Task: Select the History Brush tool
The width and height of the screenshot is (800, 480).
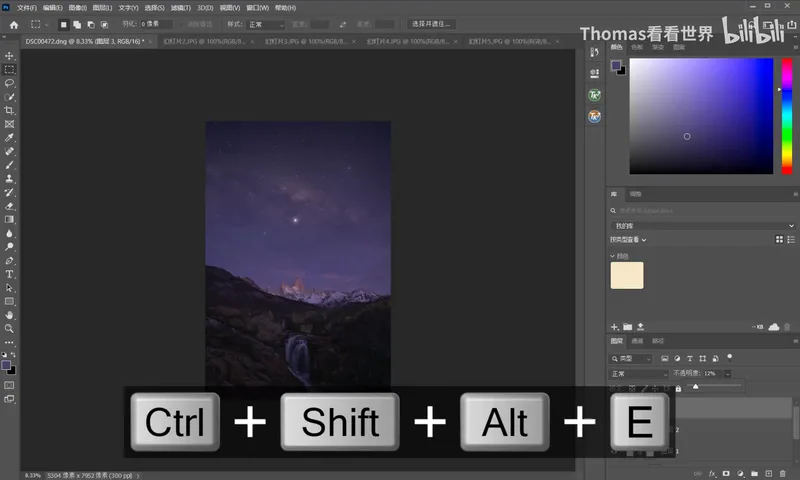Action: point(9,192)
